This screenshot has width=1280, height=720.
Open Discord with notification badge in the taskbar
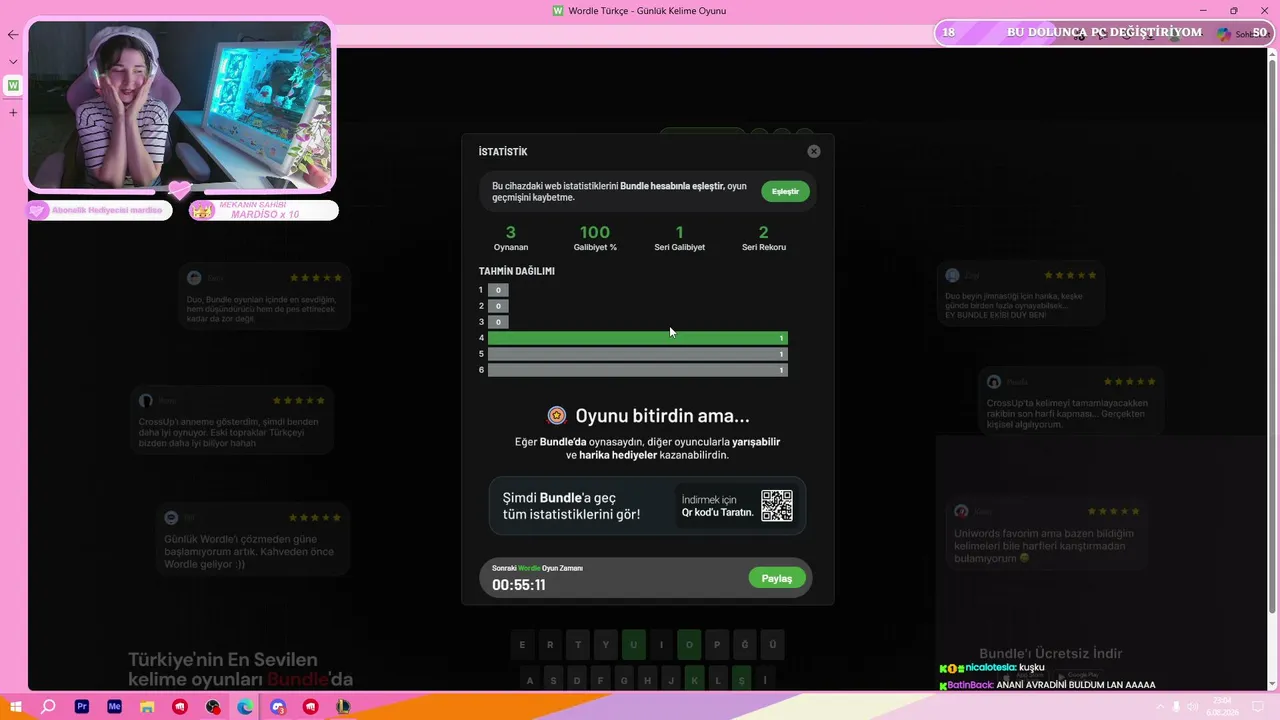point(278,707)
